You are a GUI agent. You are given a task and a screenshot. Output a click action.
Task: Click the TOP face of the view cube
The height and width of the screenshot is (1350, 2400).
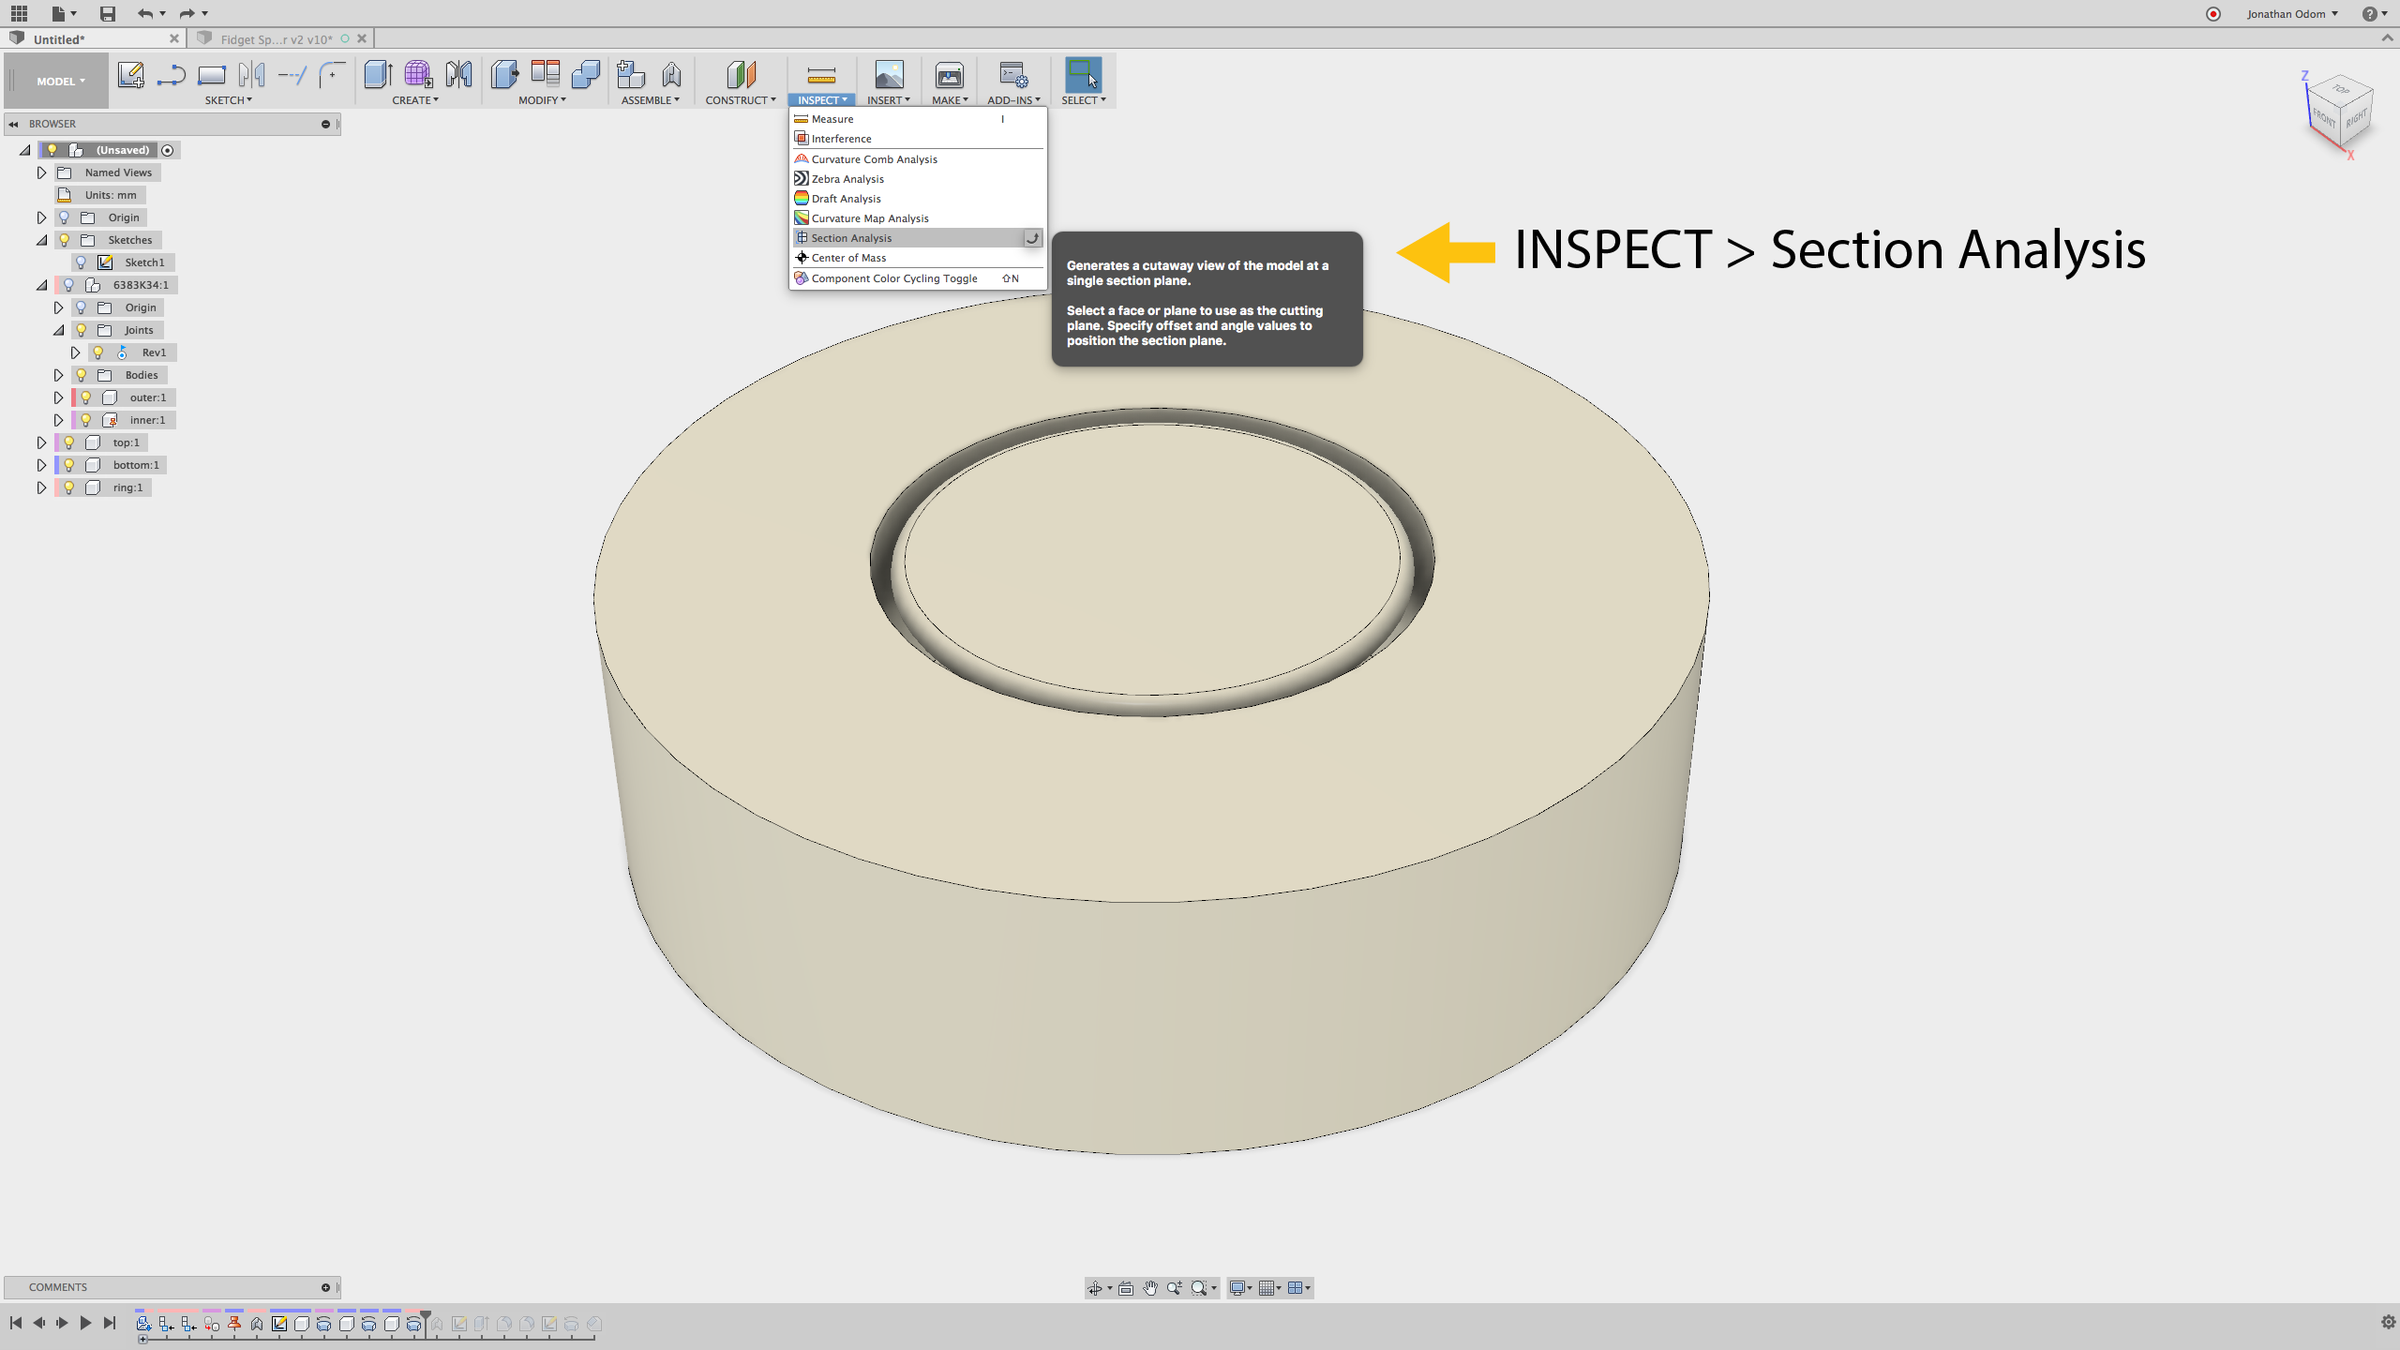(x=2341, y=90)
